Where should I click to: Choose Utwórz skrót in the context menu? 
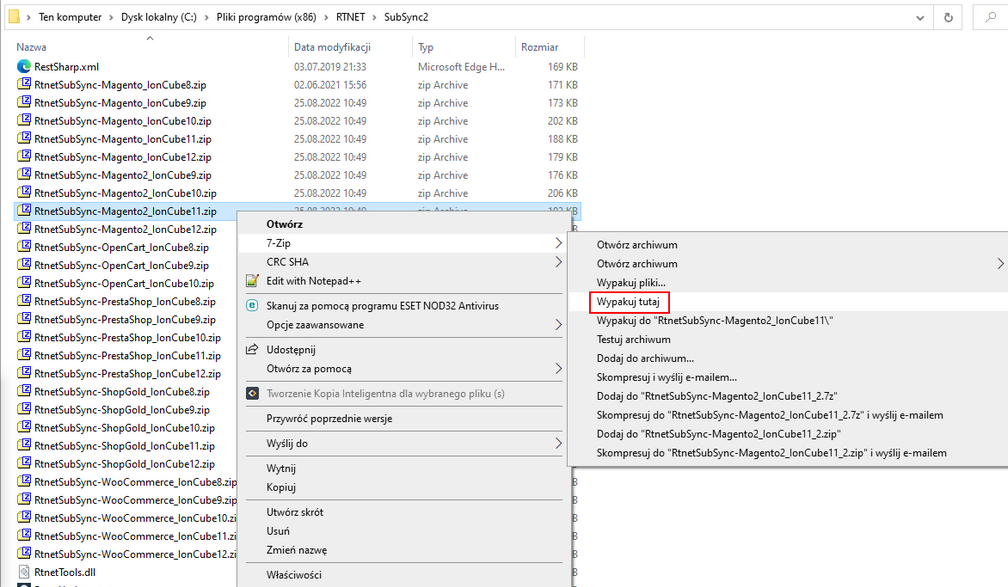(x=294, y=512)
